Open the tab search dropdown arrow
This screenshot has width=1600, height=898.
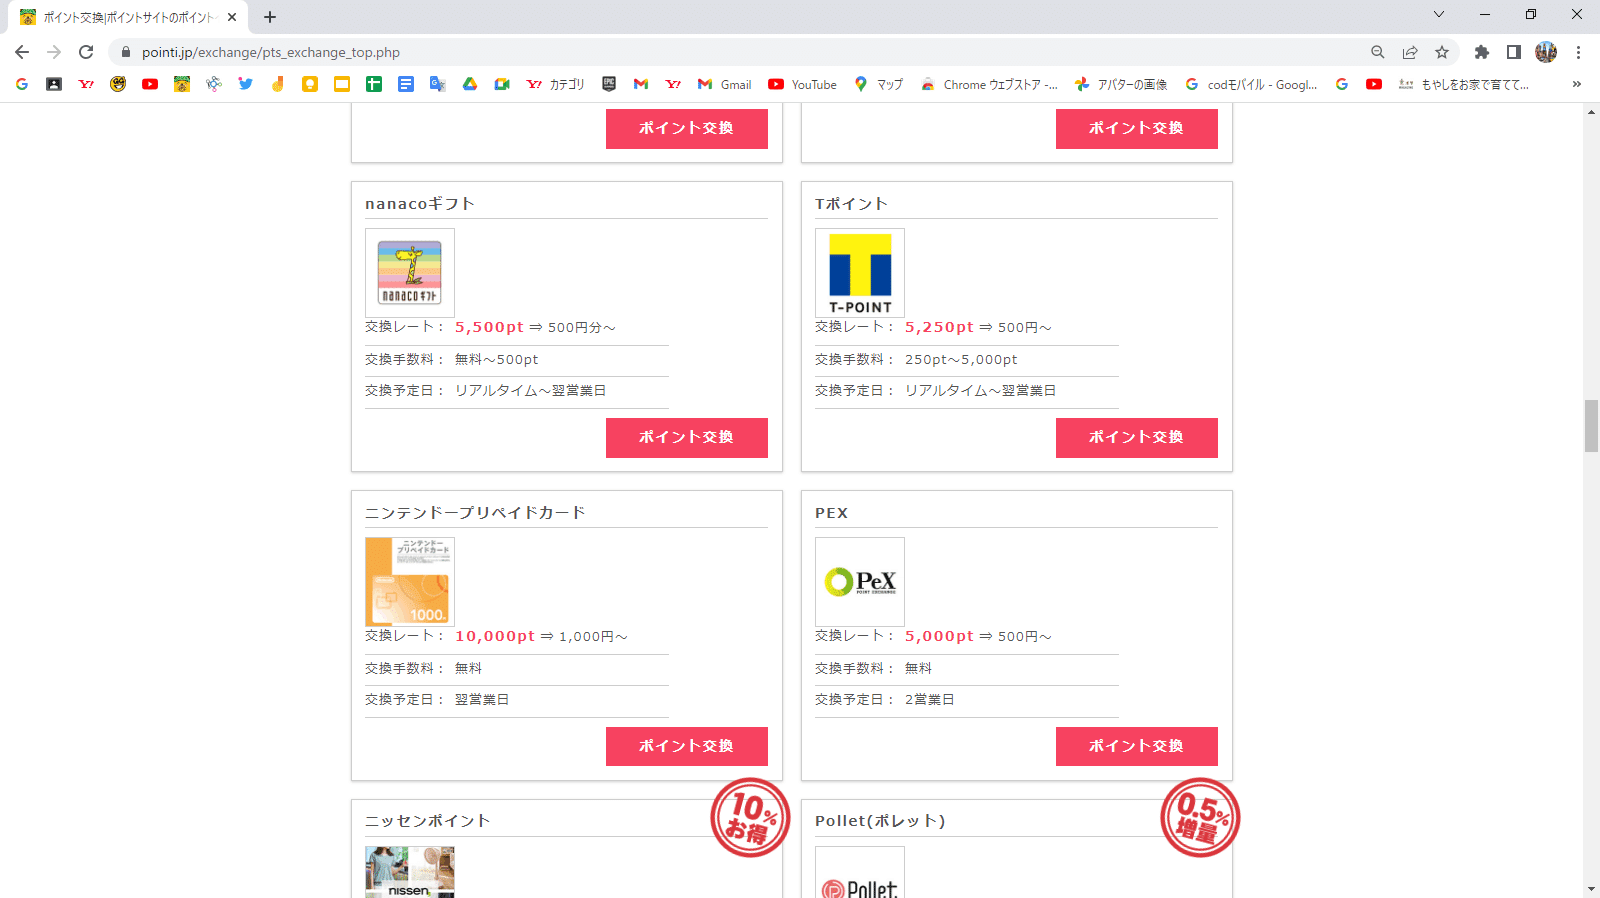[x=1439, y=14]
